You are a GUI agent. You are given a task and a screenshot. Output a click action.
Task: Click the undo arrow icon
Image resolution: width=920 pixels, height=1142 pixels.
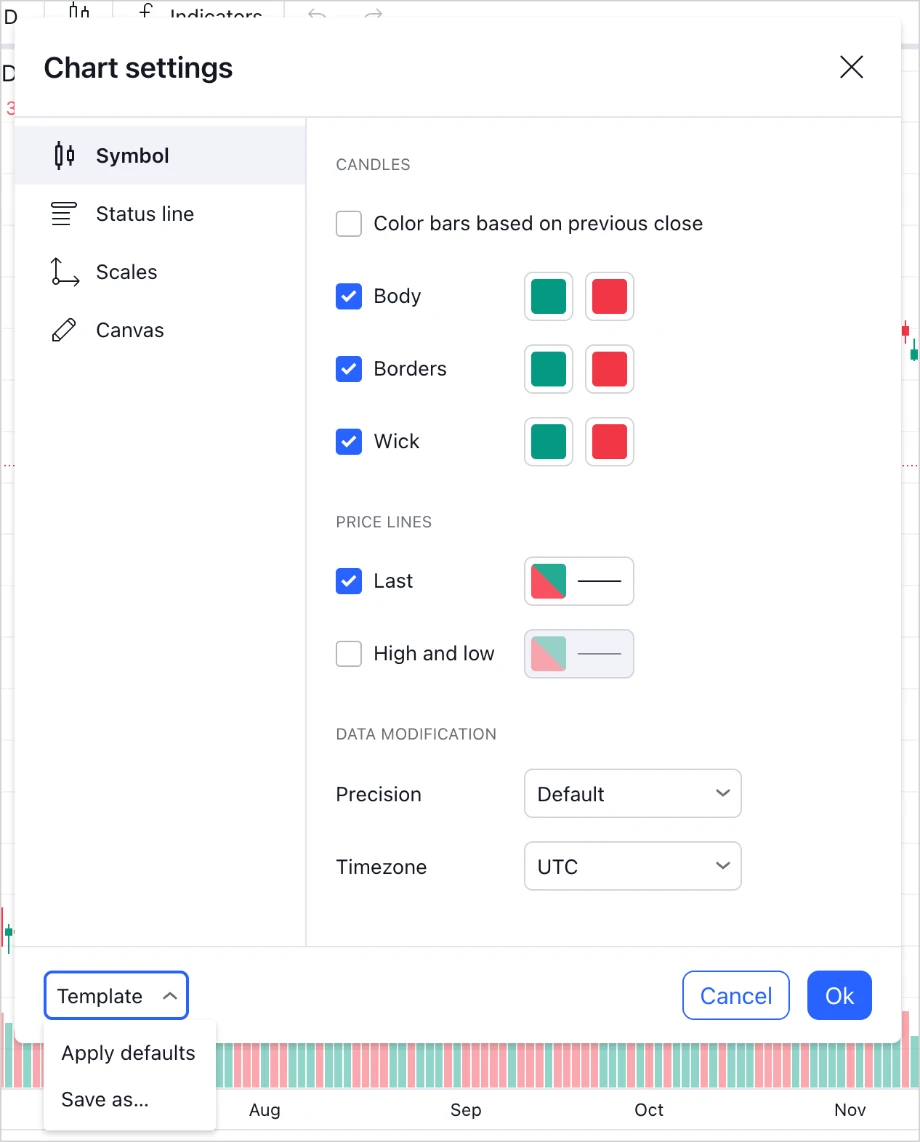click(x=317, y=12)
